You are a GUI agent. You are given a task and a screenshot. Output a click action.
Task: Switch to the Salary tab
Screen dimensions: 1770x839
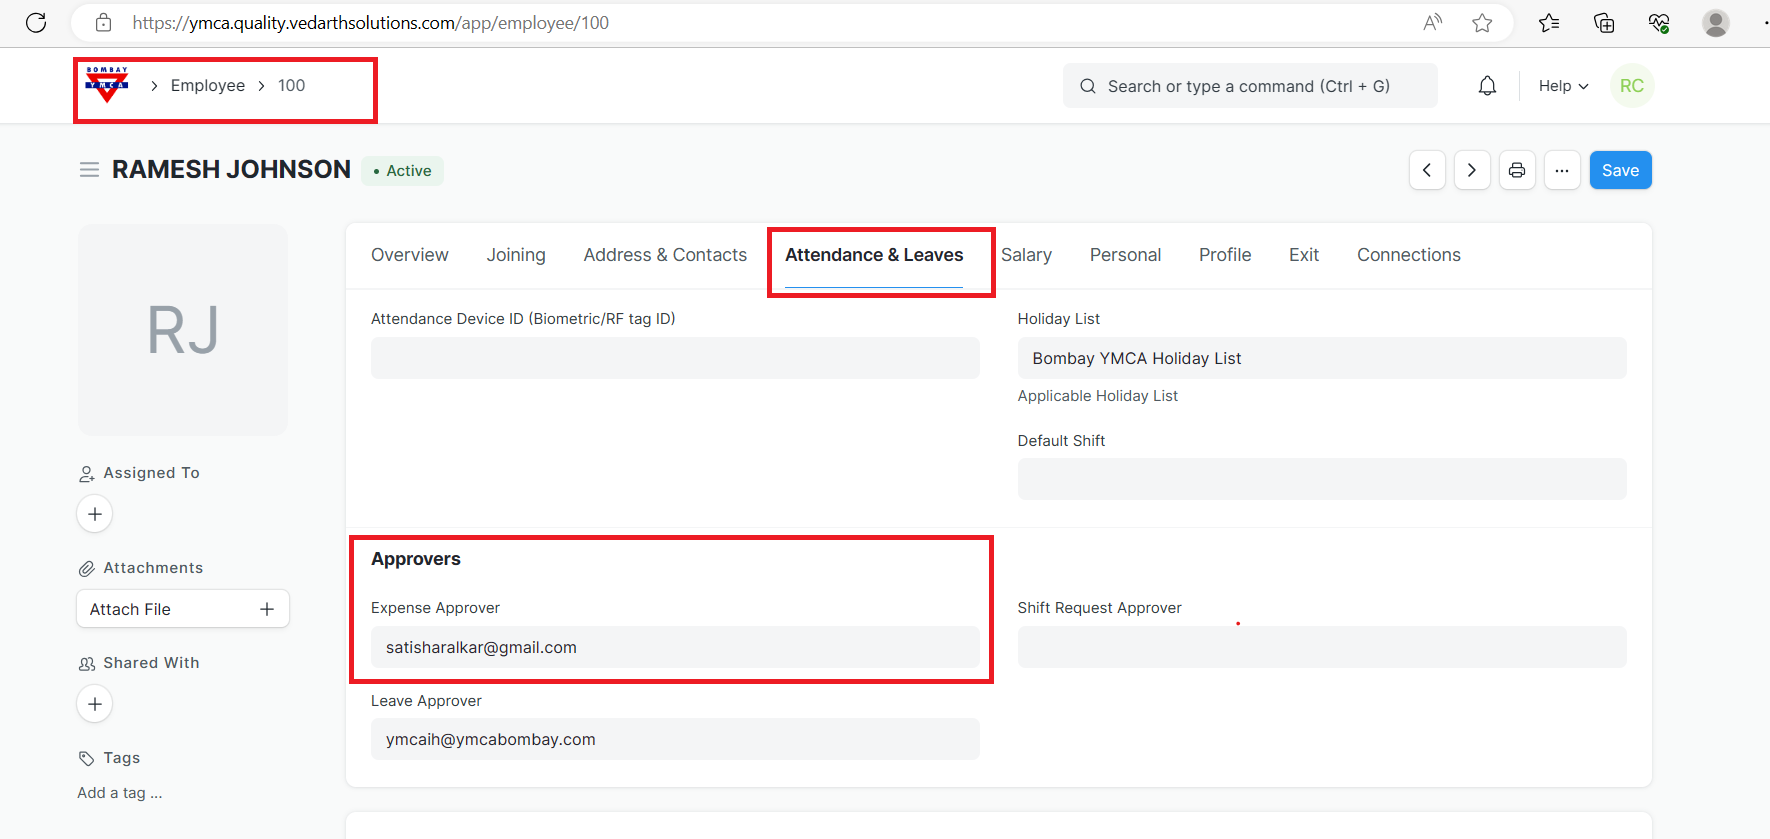(x=1026, y=255)
